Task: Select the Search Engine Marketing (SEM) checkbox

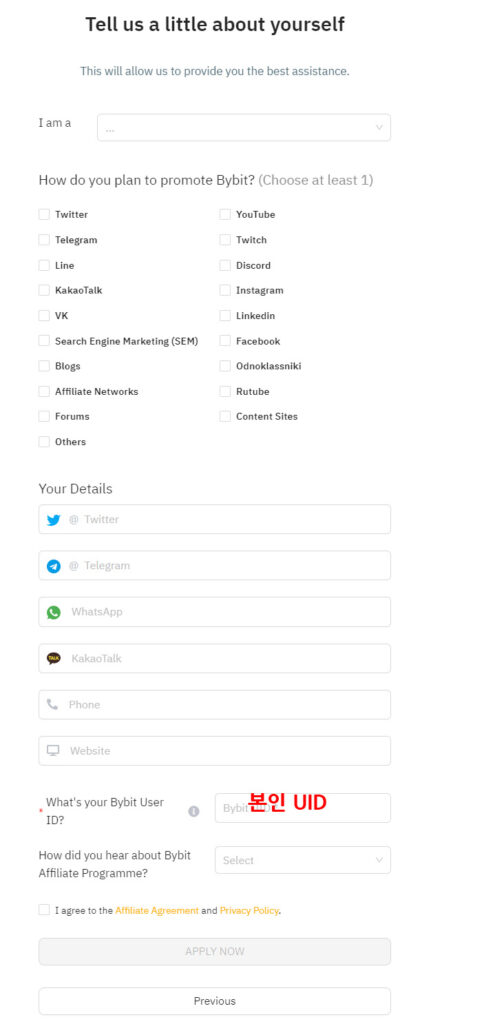Action: pyautogui.click(x=44, y=341)
